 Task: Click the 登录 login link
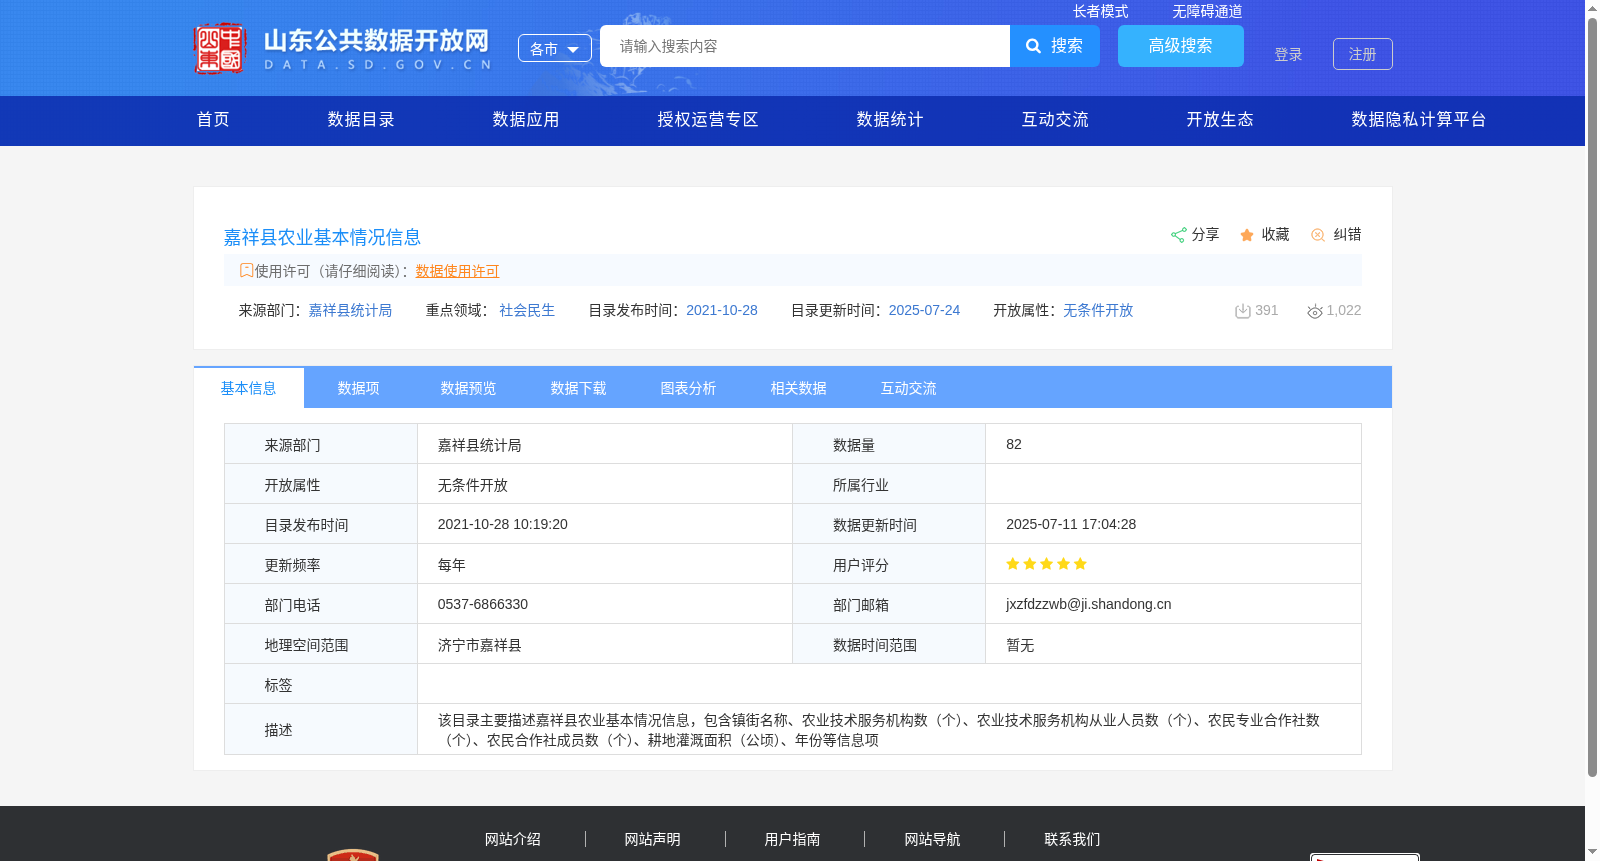[x=1288, y=54]
